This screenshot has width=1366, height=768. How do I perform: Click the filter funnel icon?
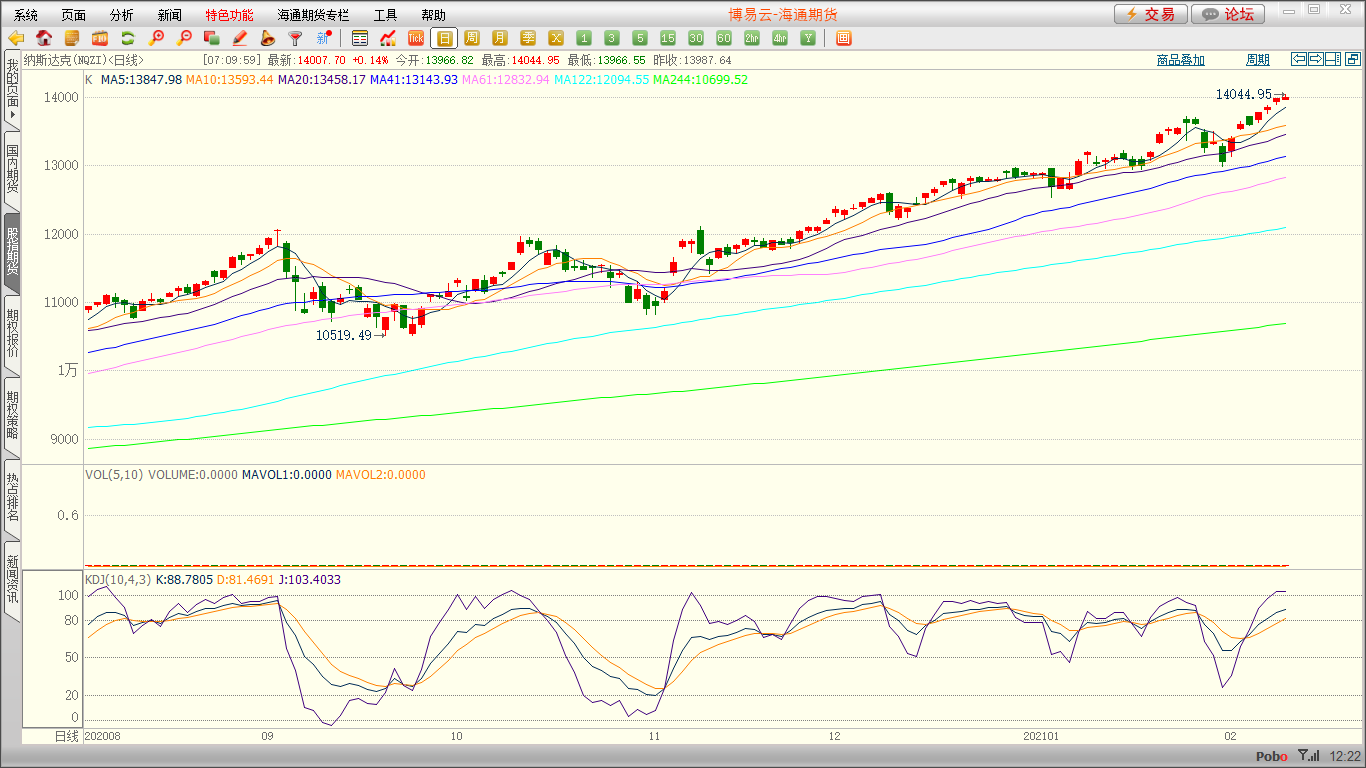295,38
